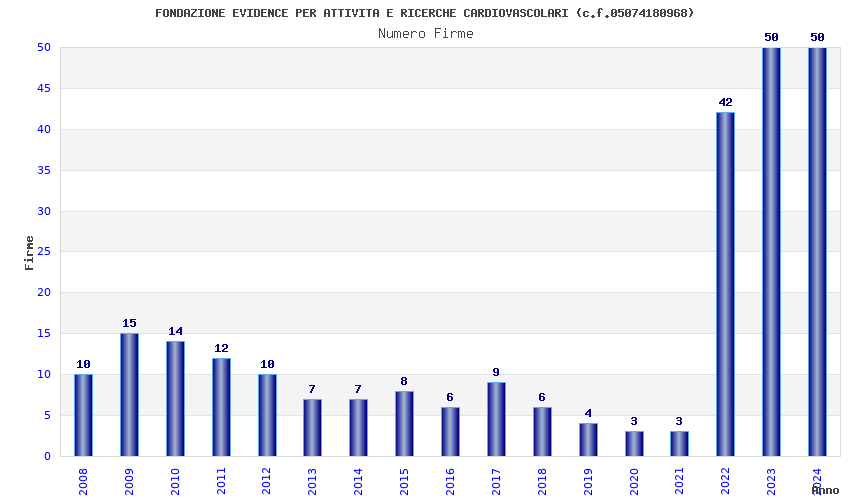Click the chart title FONDAZIONE EVIDENCE

tap(424, 13)
